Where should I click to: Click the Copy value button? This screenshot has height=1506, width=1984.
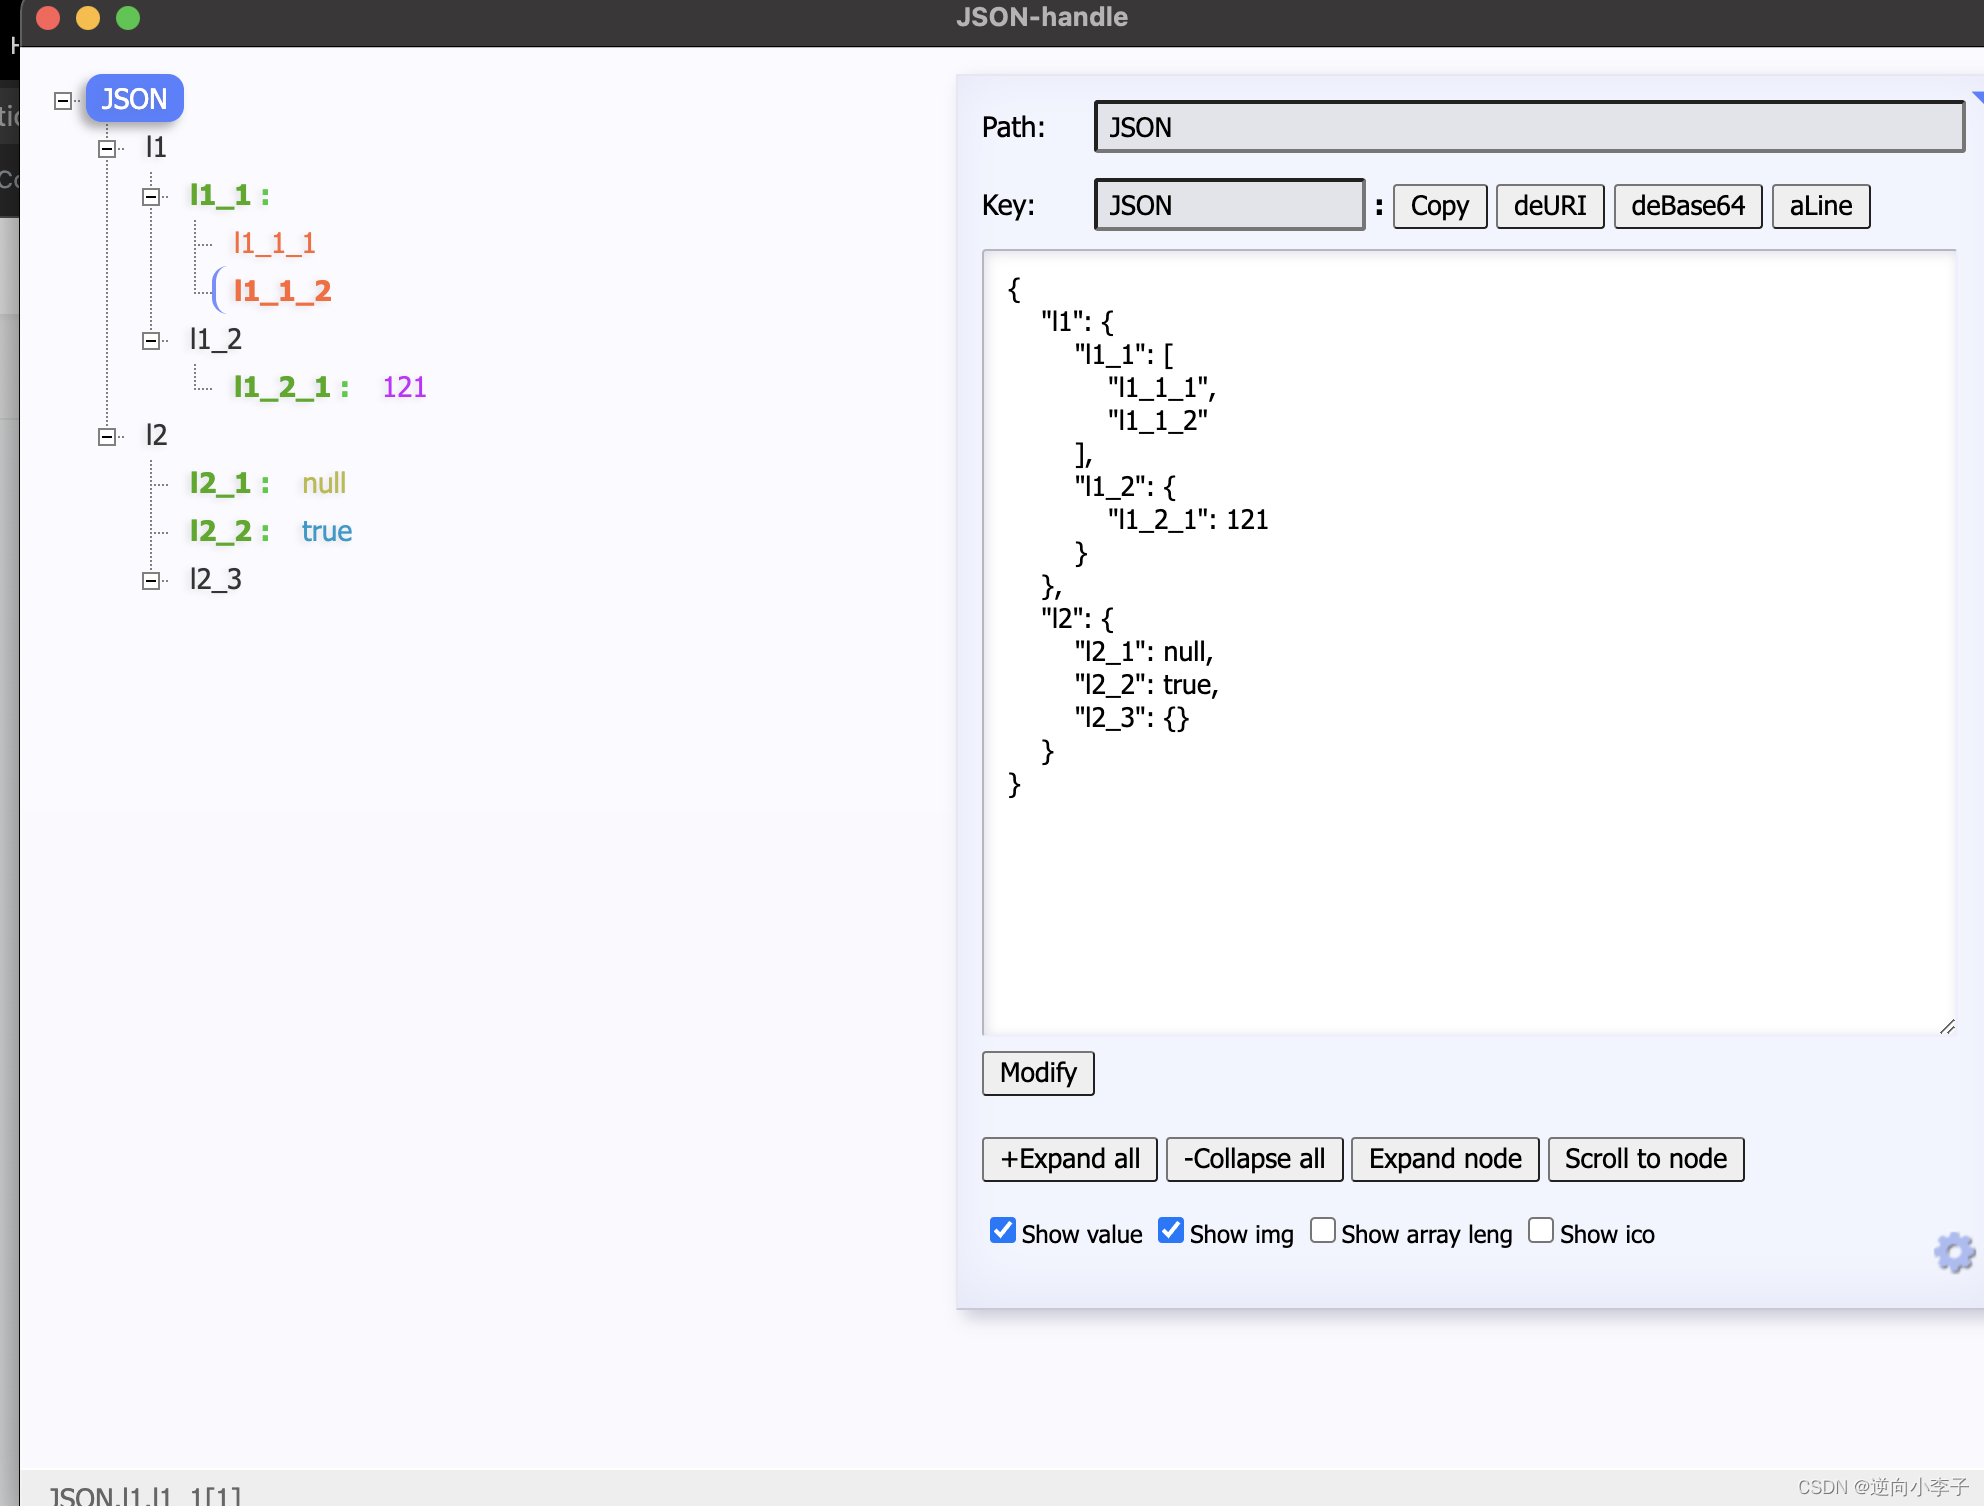click(1435, 204)
